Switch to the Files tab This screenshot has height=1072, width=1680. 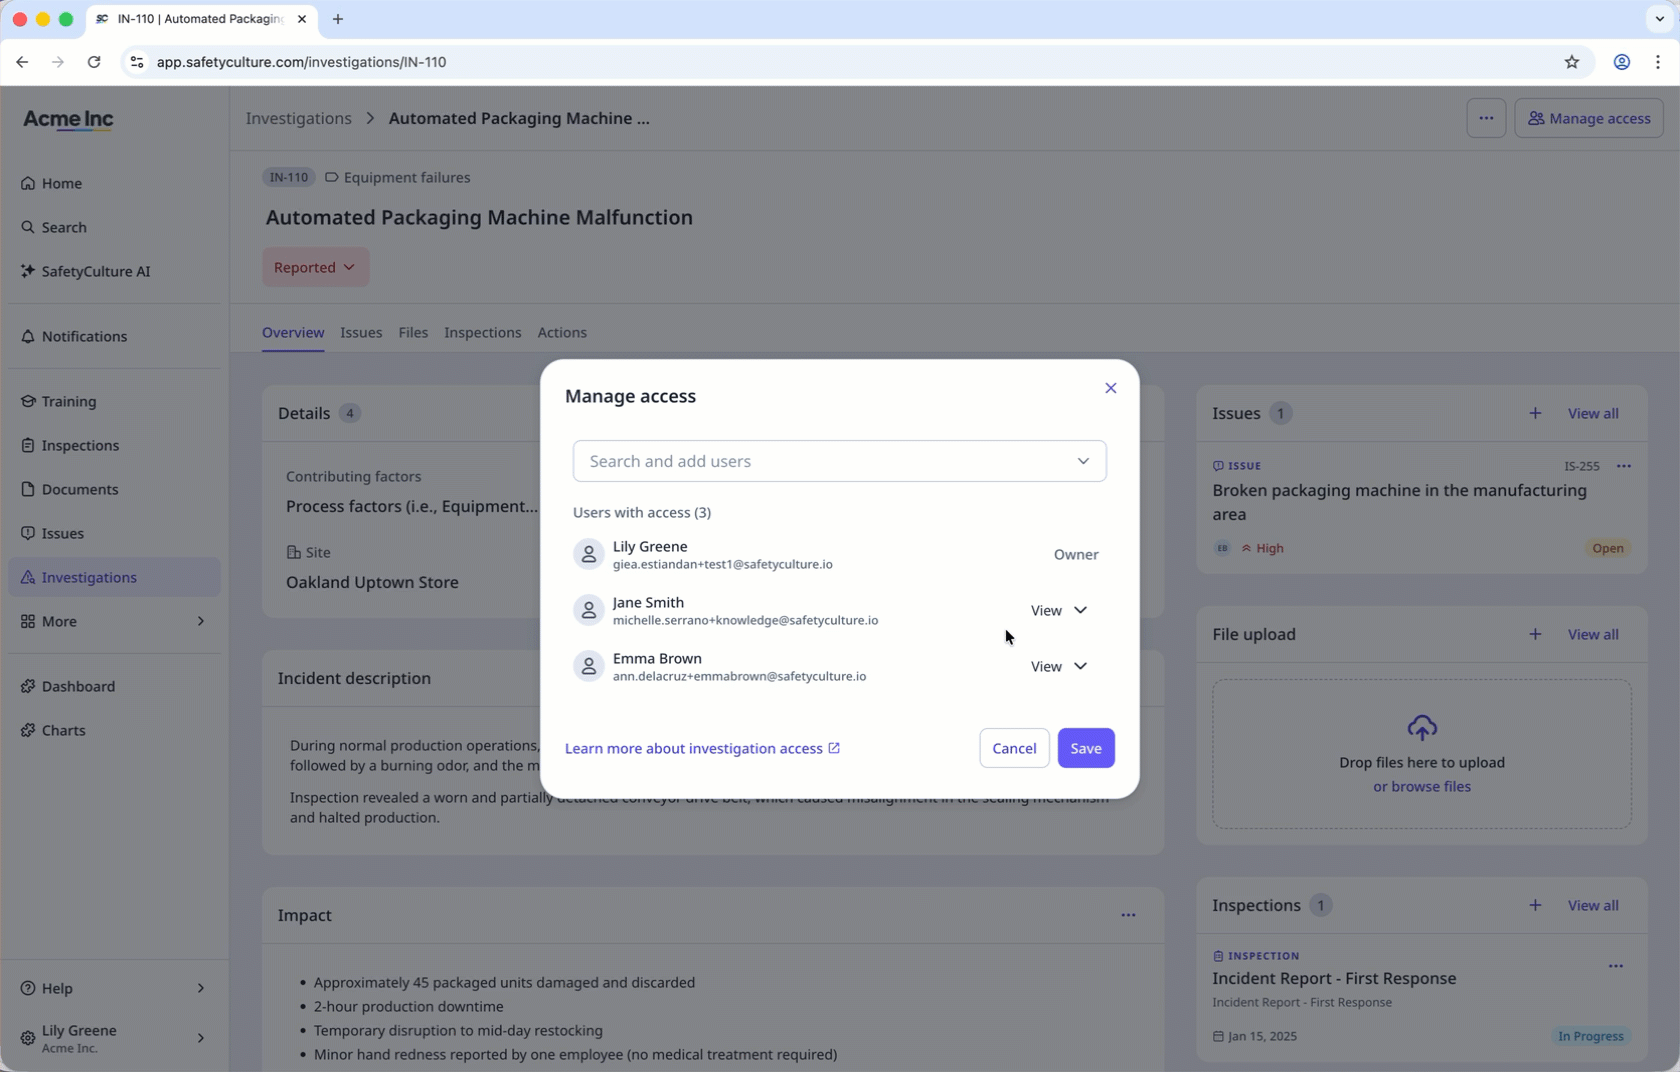point(413,332)
